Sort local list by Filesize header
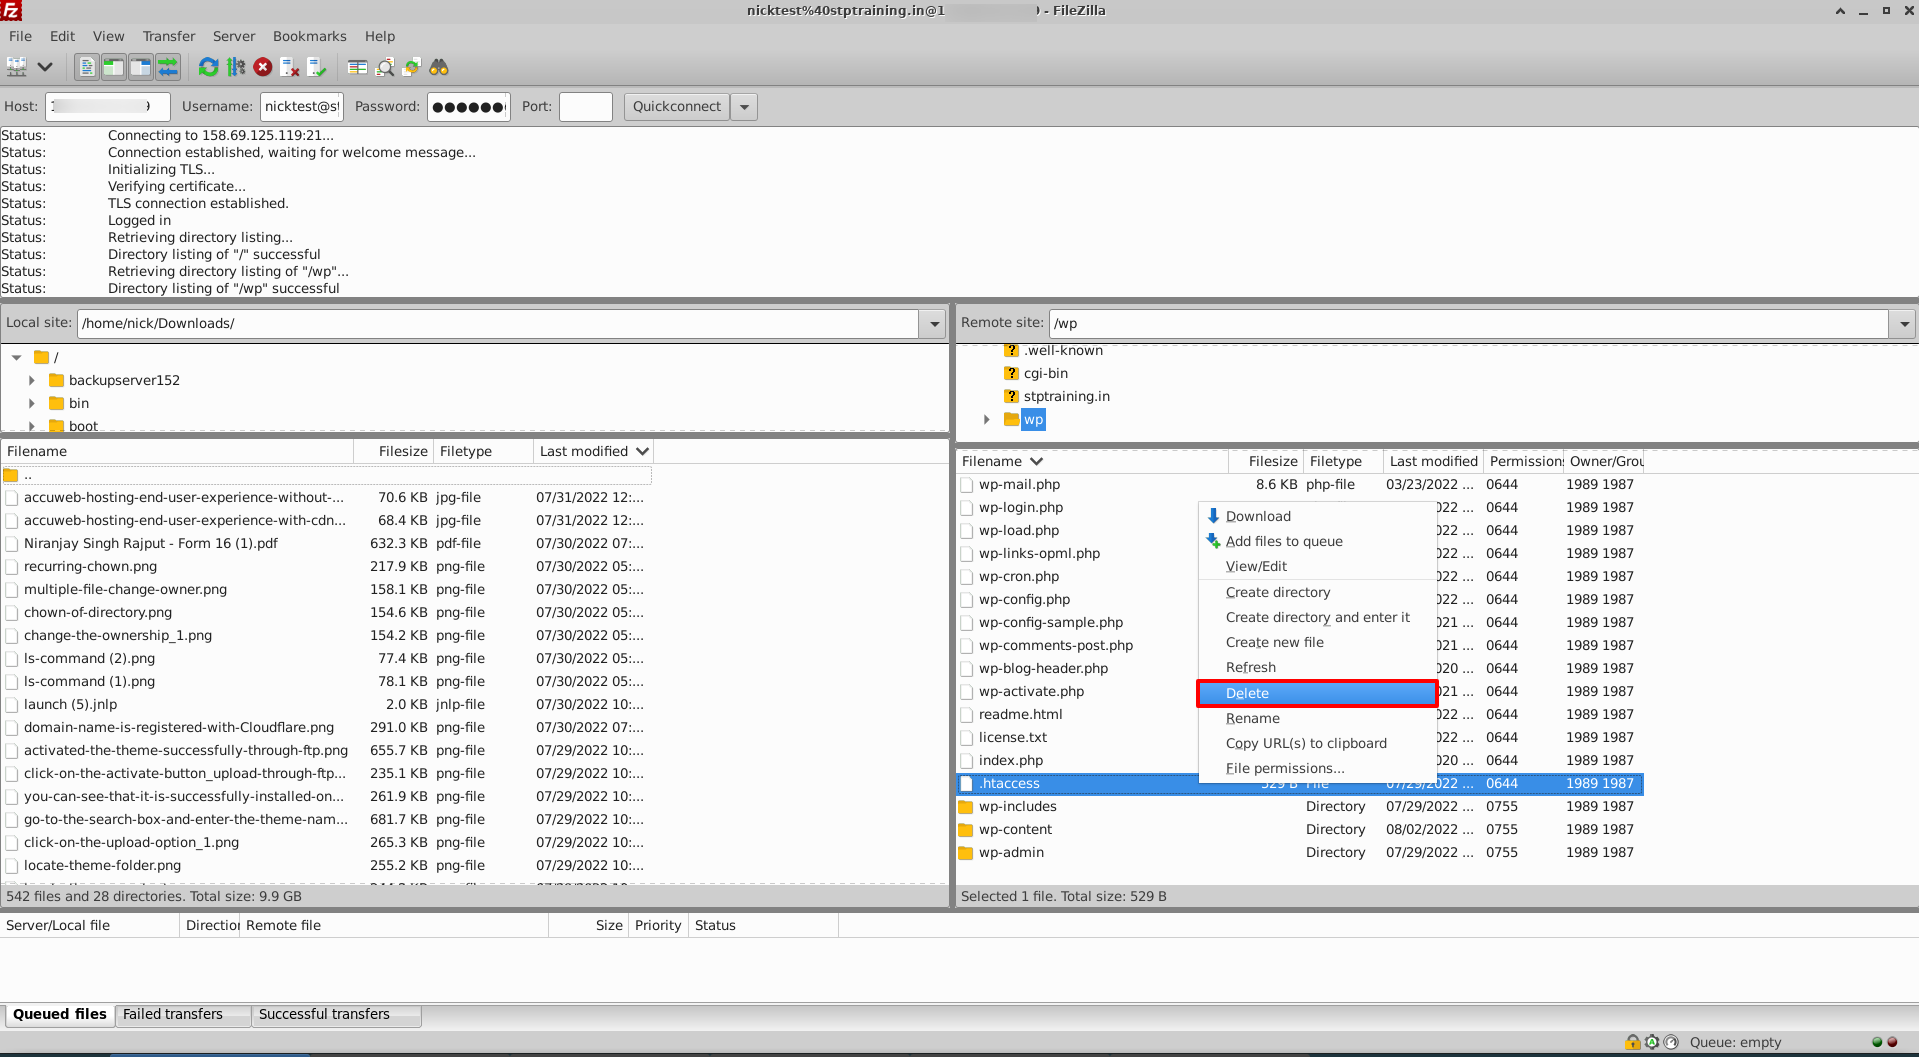Image resolution: width=1919 pixels, height=1057 pixels. [393, 452]
